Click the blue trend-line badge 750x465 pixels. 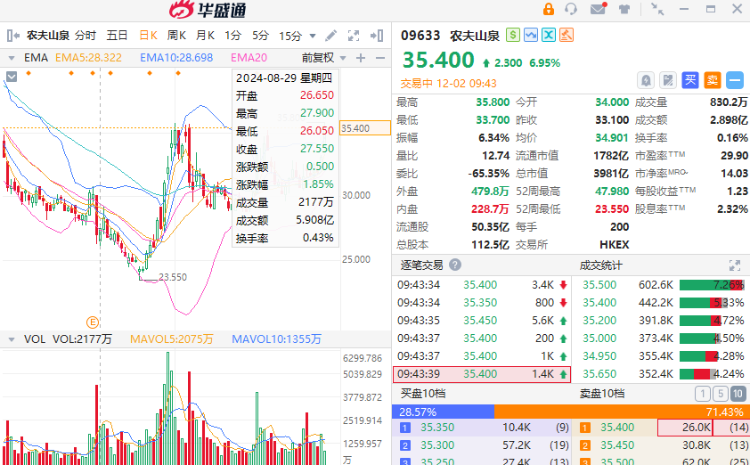530,34
